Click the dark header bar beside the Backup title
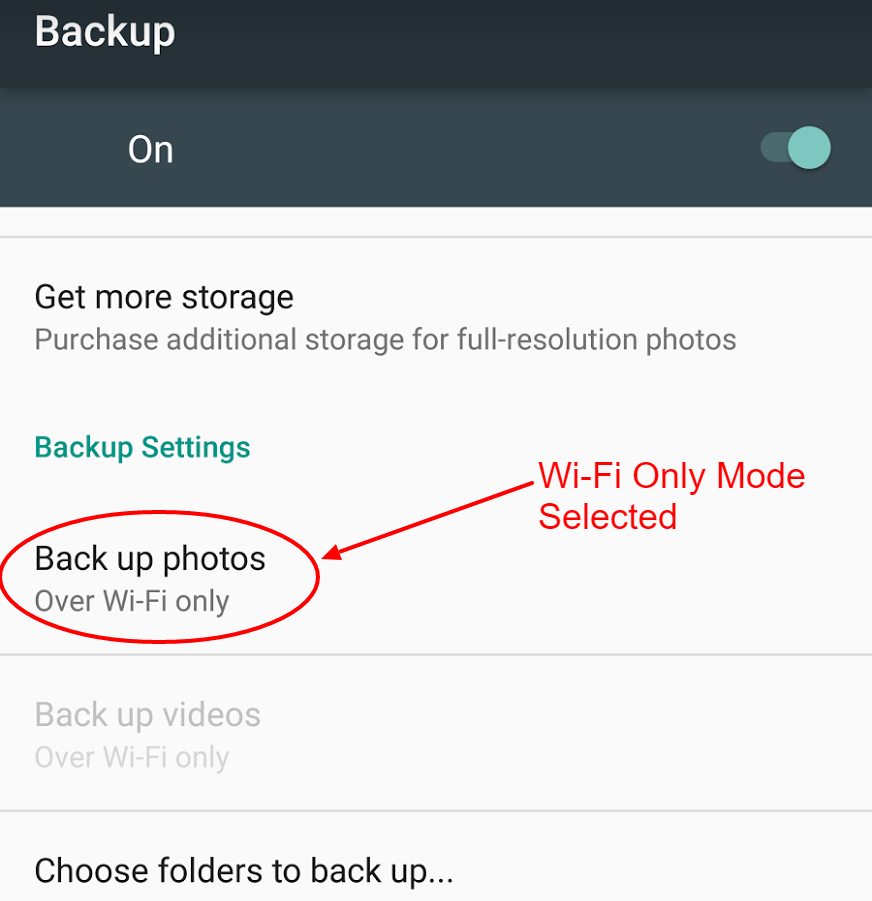The width and height of the screenshot is (872, 901). [517, 44]
